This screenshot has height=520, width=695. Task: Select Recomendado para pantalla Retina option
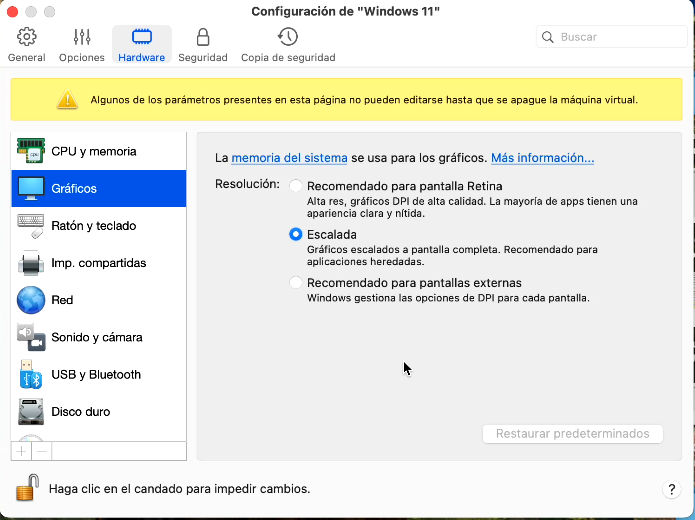point(296,186)
